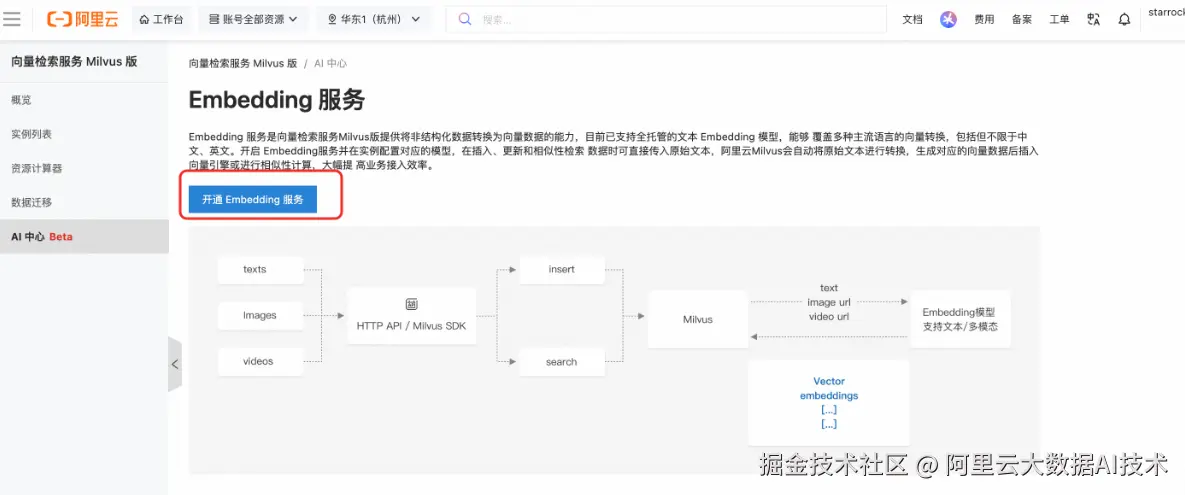Click the 向量检索服务 Milvus 版 breadcrumb
1185x495 pixels.
pos(243,63)
